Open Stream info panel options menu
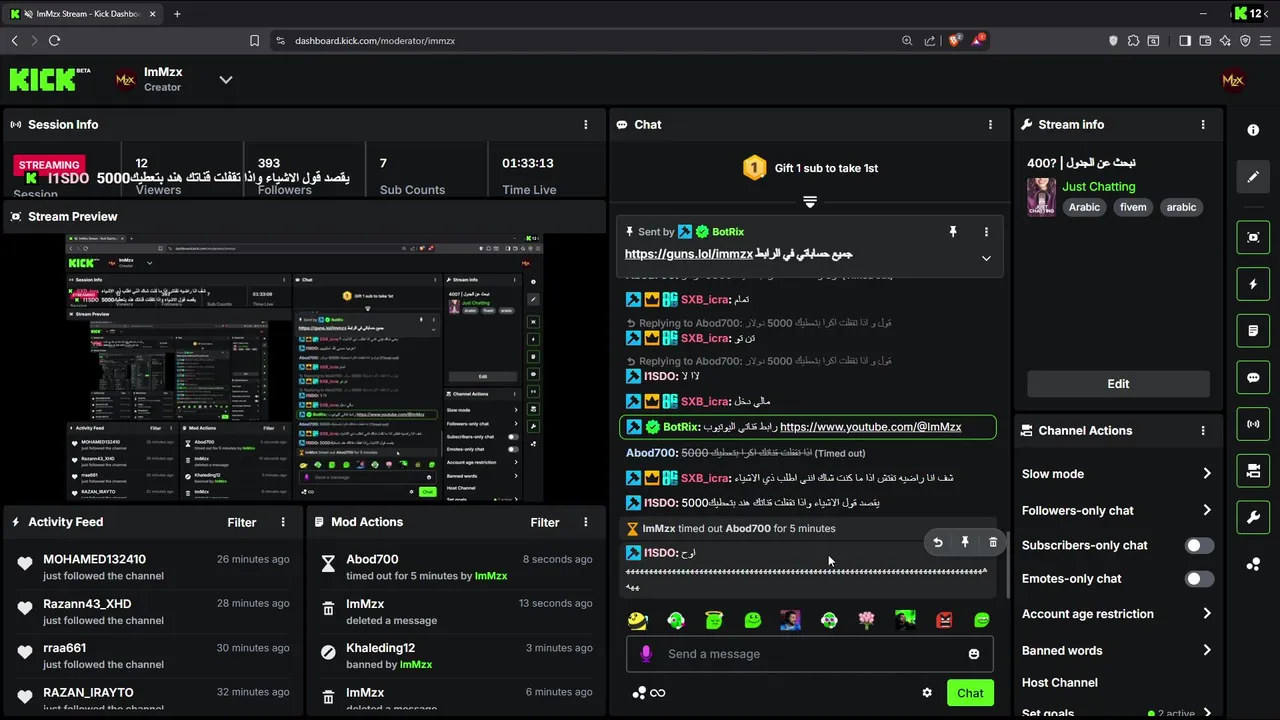Image resolution: width=1280 pixels, height=720 pixels. (x=1203, y=125)
